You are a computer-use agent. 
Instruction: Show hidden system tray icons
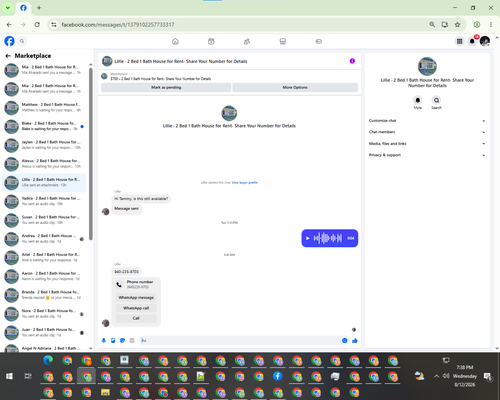coord(436,376)
